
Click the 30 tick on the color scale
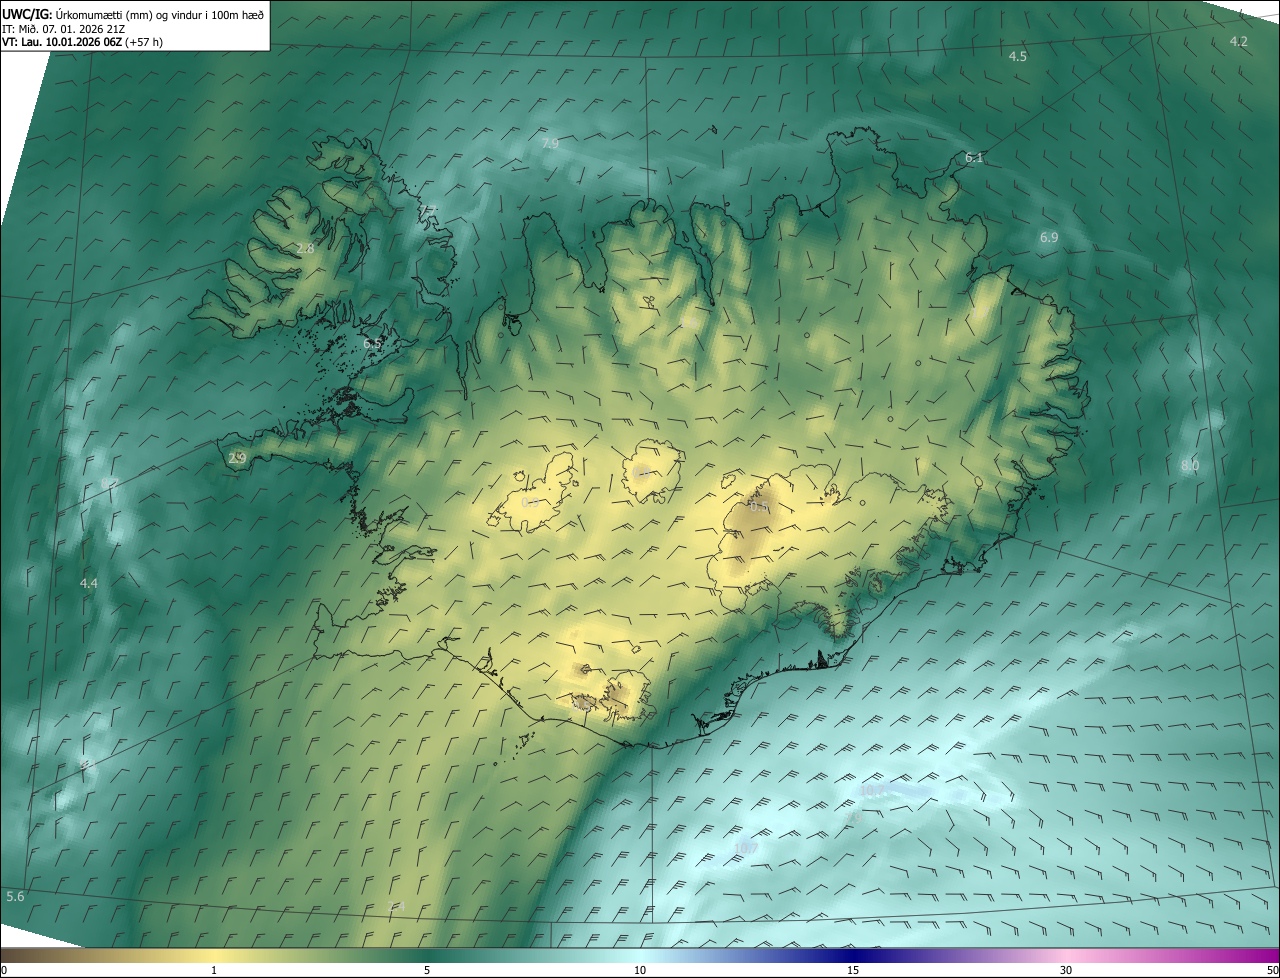click(x=1066, y=970)
